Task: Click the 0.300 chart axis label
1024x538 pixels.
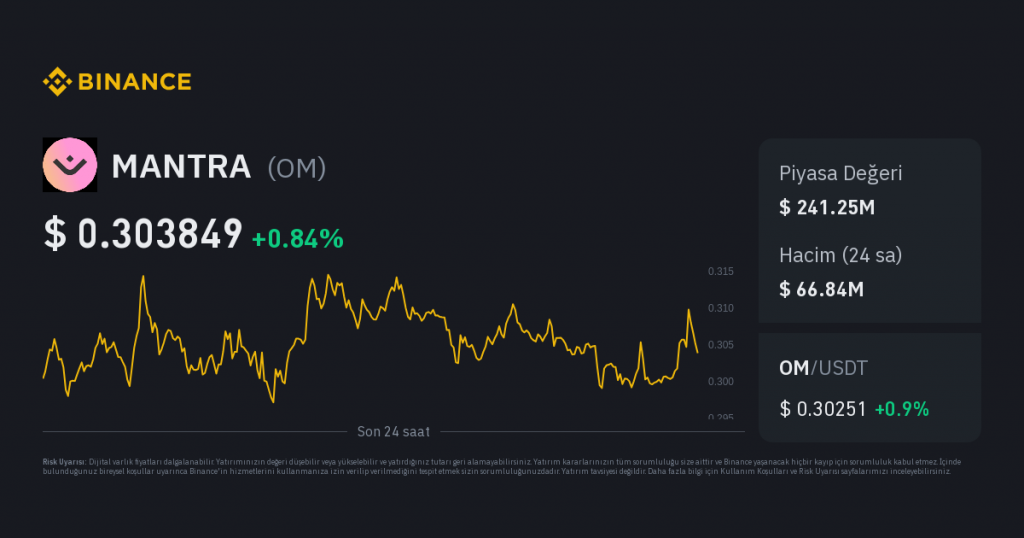Action: pyautogui.click(x=721, y=381)
